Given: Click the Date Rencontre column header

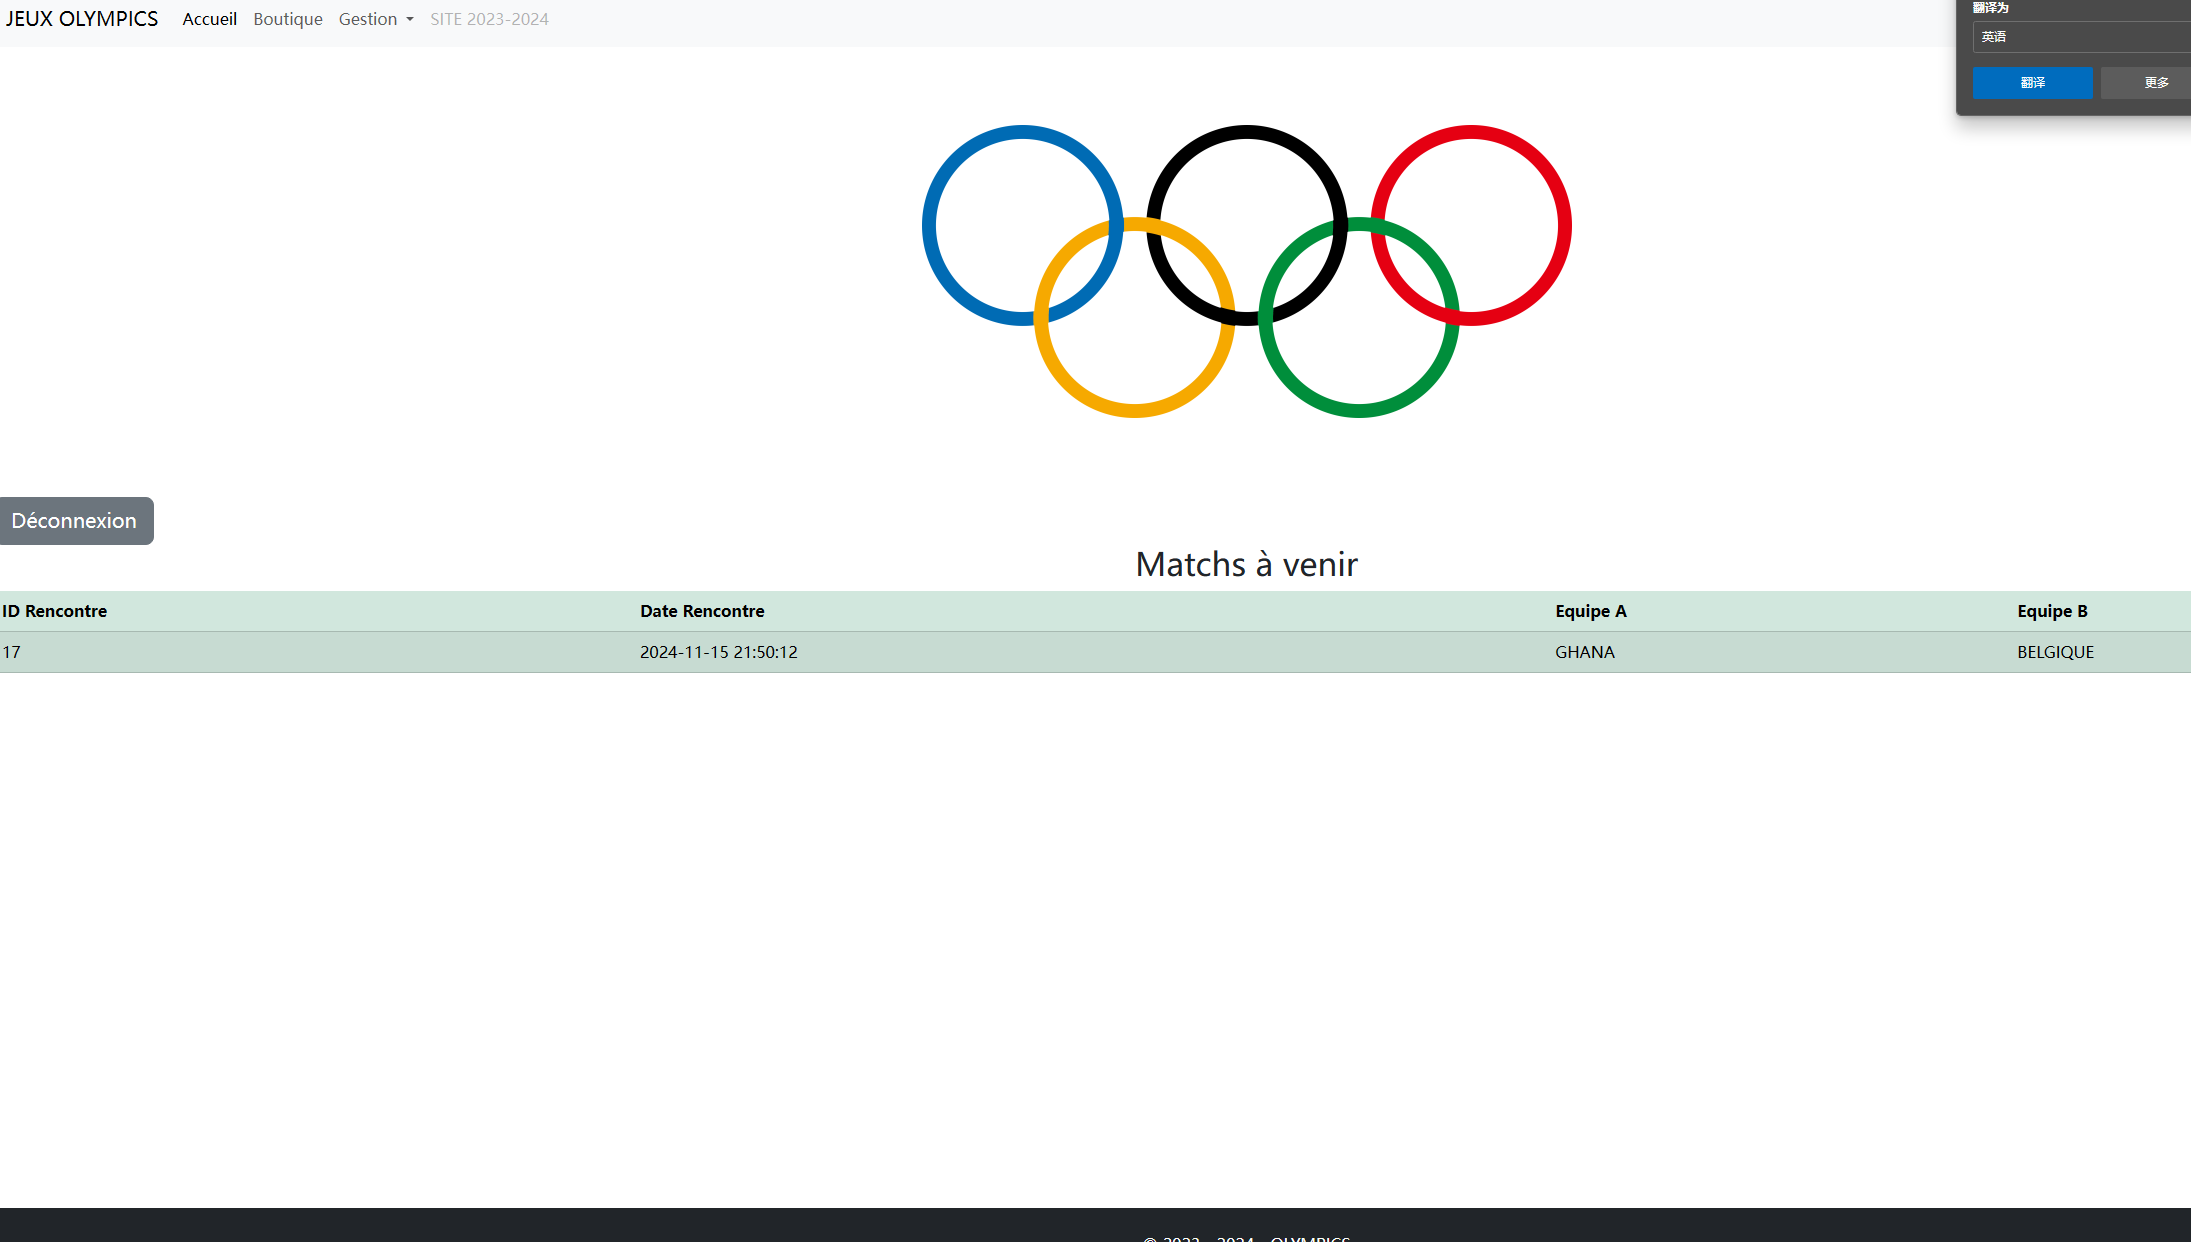Looking at the screenshot, I should point(702,611).
